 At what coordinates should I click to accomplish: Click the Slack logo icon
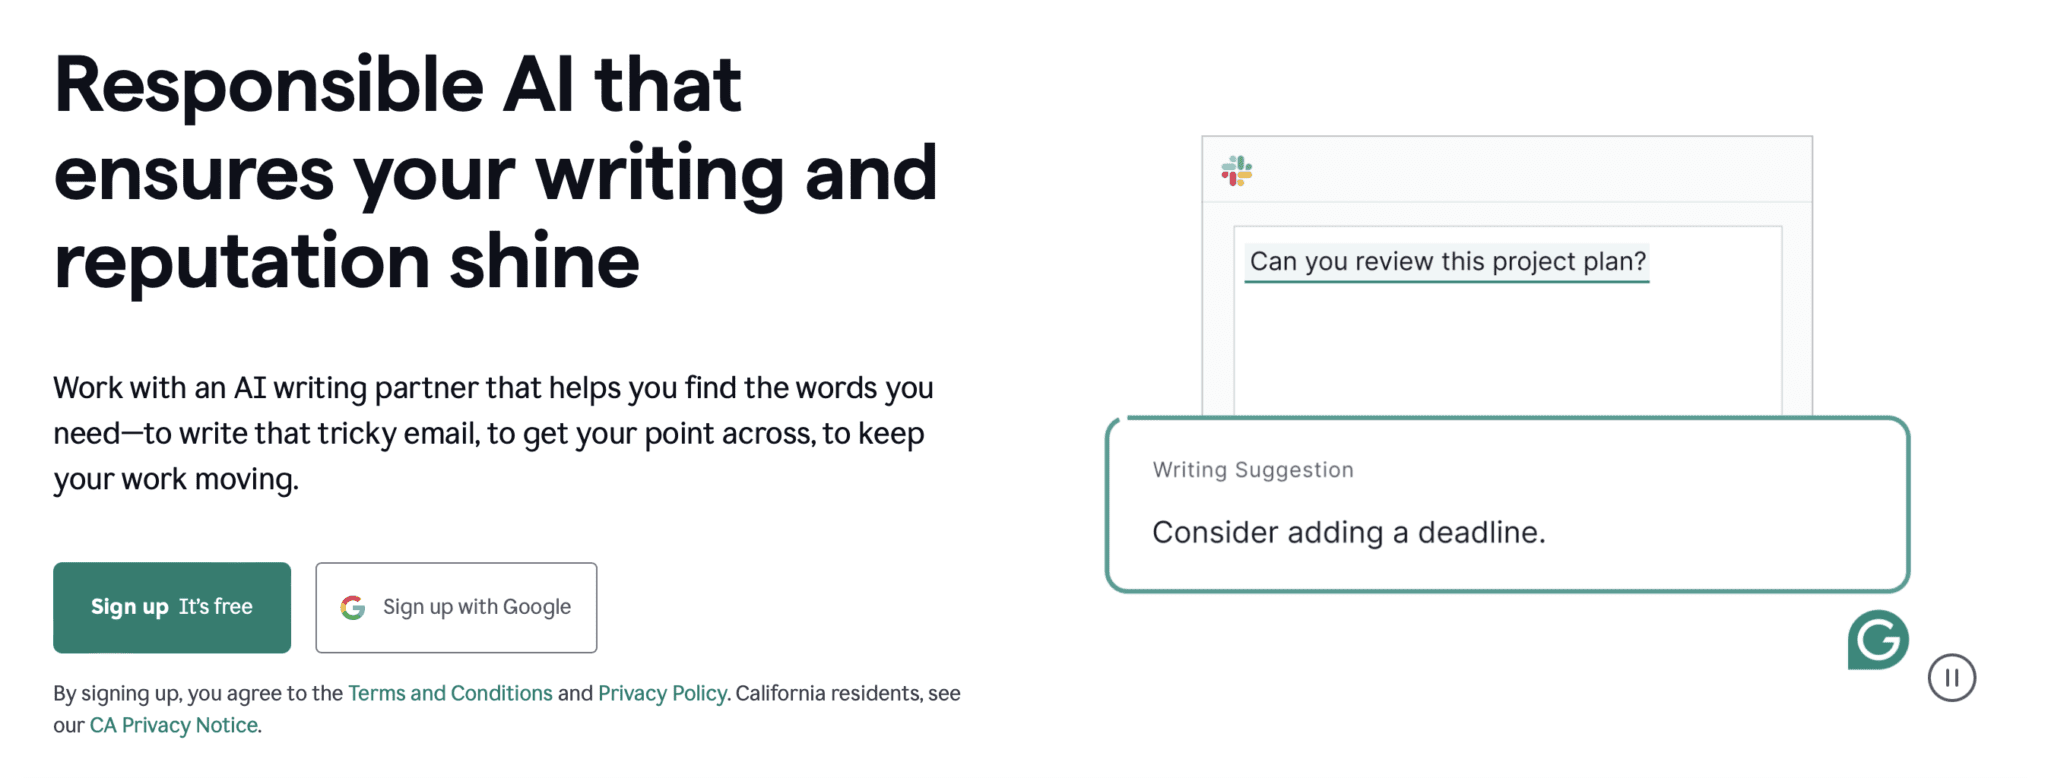coord(1237,171)
